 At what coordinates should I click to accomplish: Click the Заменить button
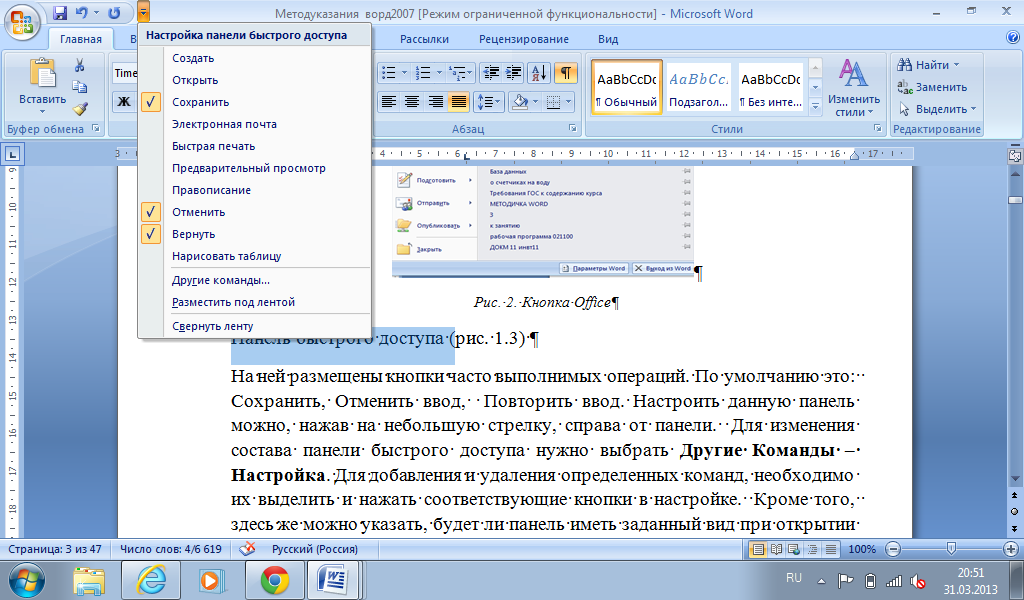(x=932, y=87)
